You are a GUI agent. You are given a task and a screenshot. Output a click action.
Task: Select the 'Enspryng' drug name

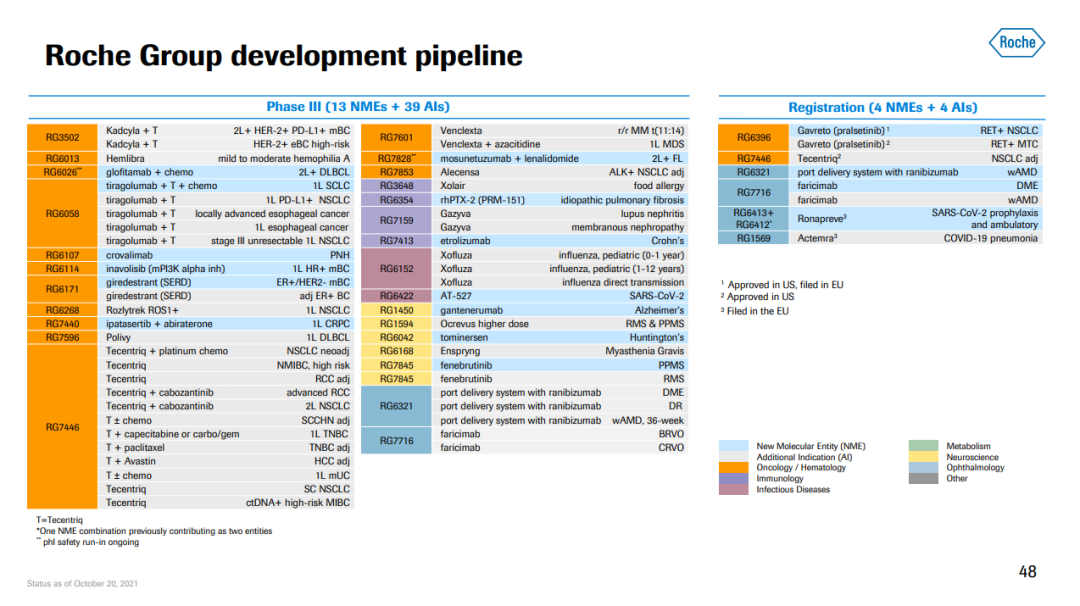(460, 351)
